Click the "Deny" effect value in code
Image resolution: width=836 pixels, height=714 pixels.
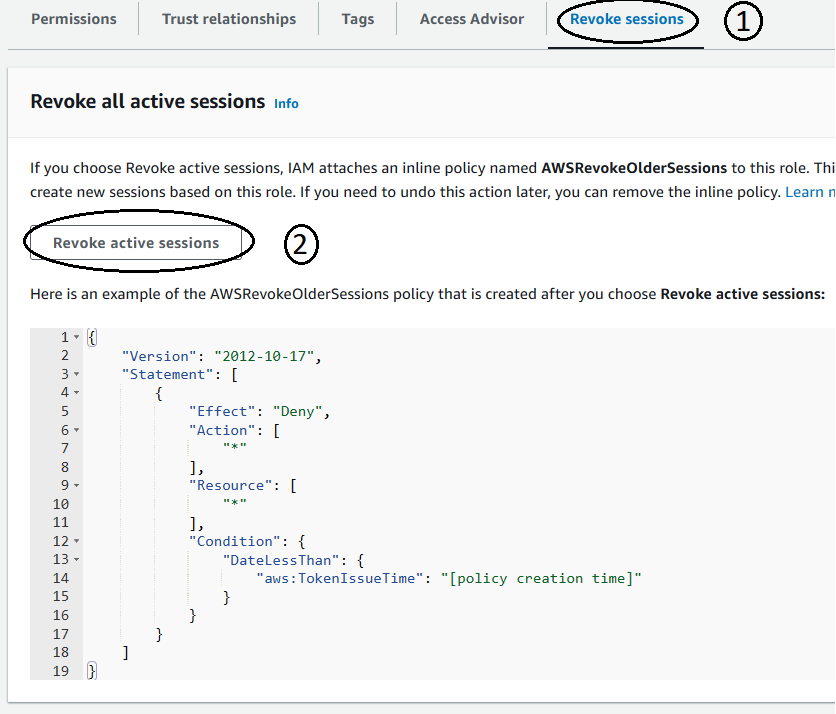tap(299, 411)
